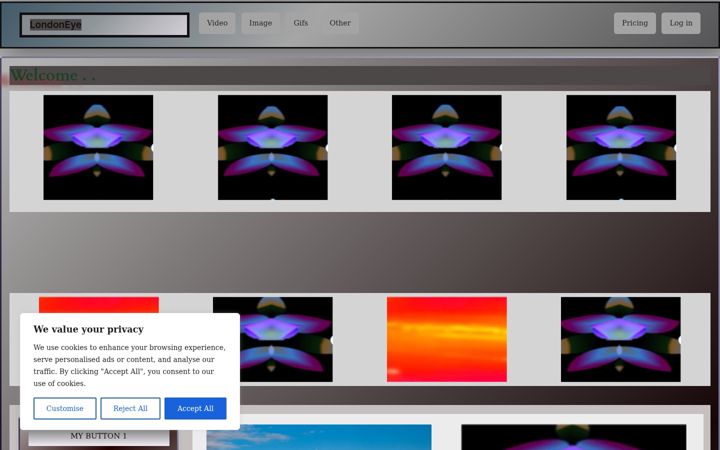Click the LondonEye search field

tap(104, 25)
